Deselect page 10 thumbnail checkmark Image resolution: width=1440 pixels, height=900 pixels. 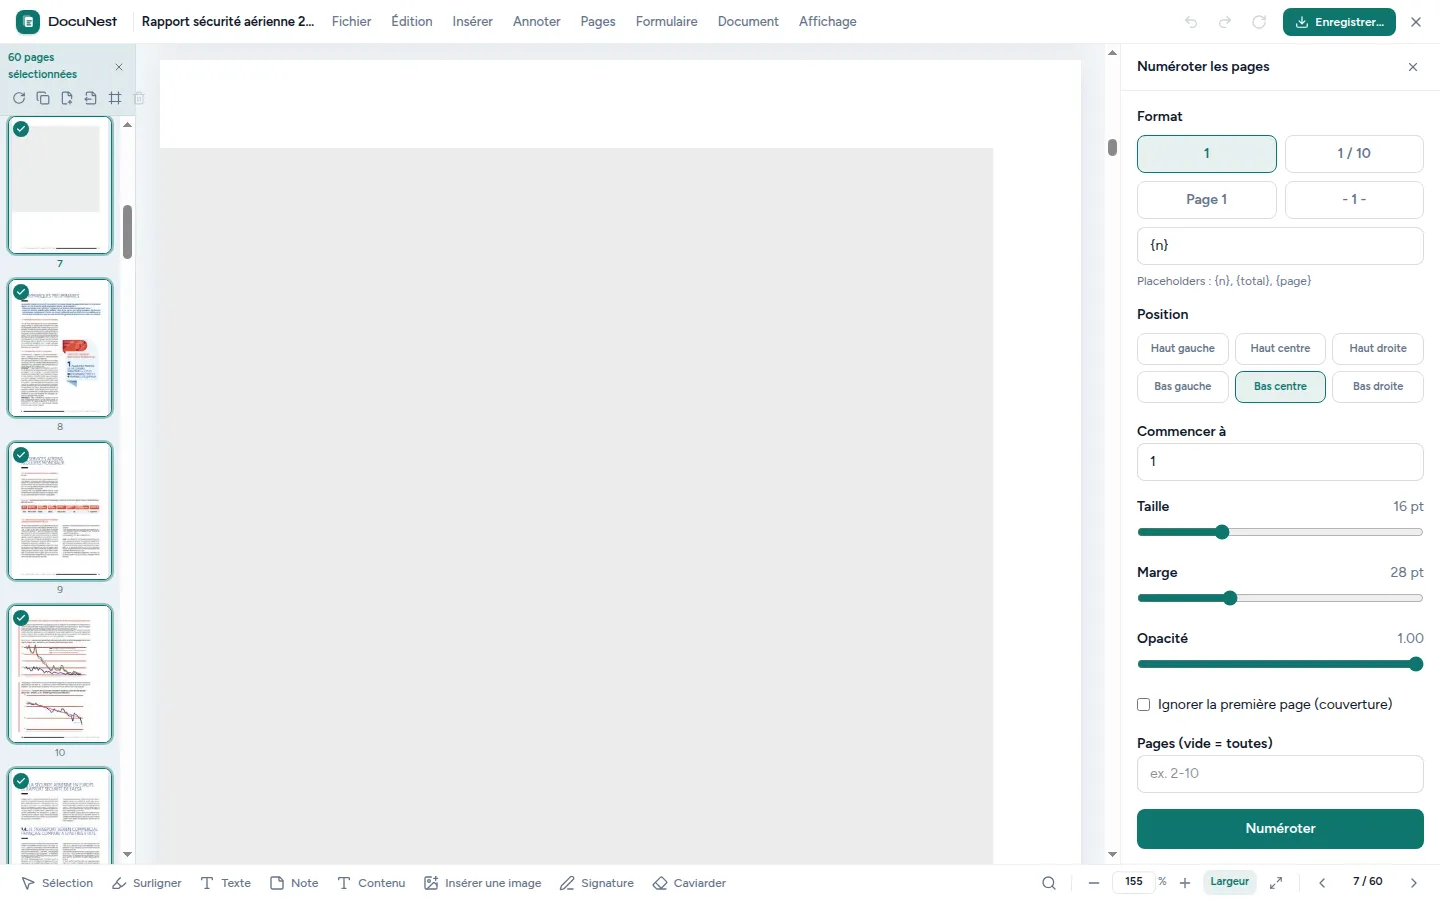21,618
